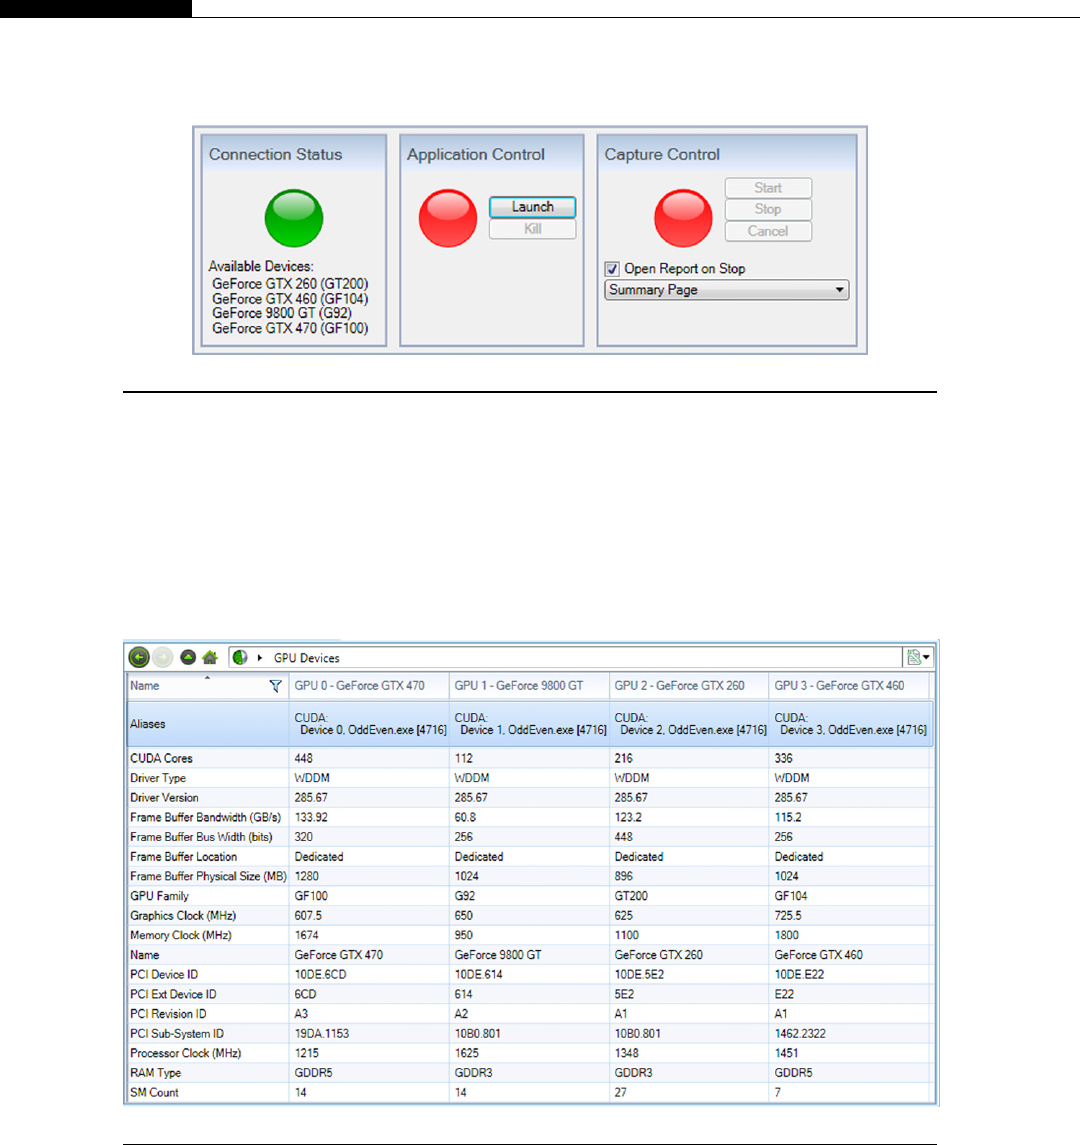Click the PCI Device ID row label
Viewport: 1080px width, 1145px height.
click(164, 975)
